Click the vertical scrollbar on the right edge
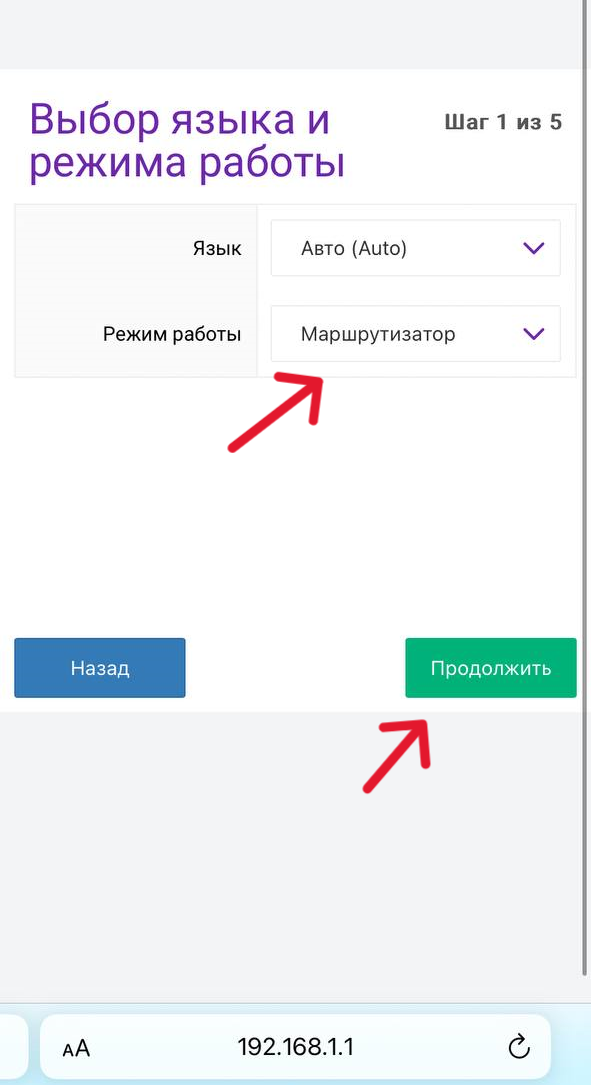 pyautogui.click(x=585, y=484)
